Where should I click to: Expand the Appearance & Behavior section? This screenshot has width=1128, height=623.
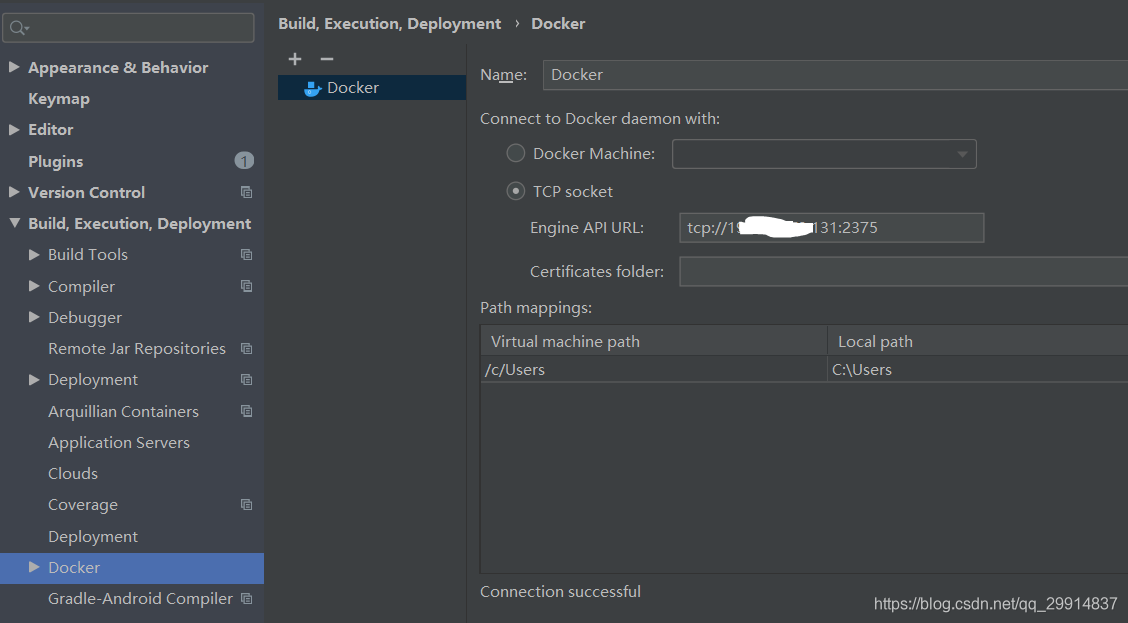pos(14,67)
